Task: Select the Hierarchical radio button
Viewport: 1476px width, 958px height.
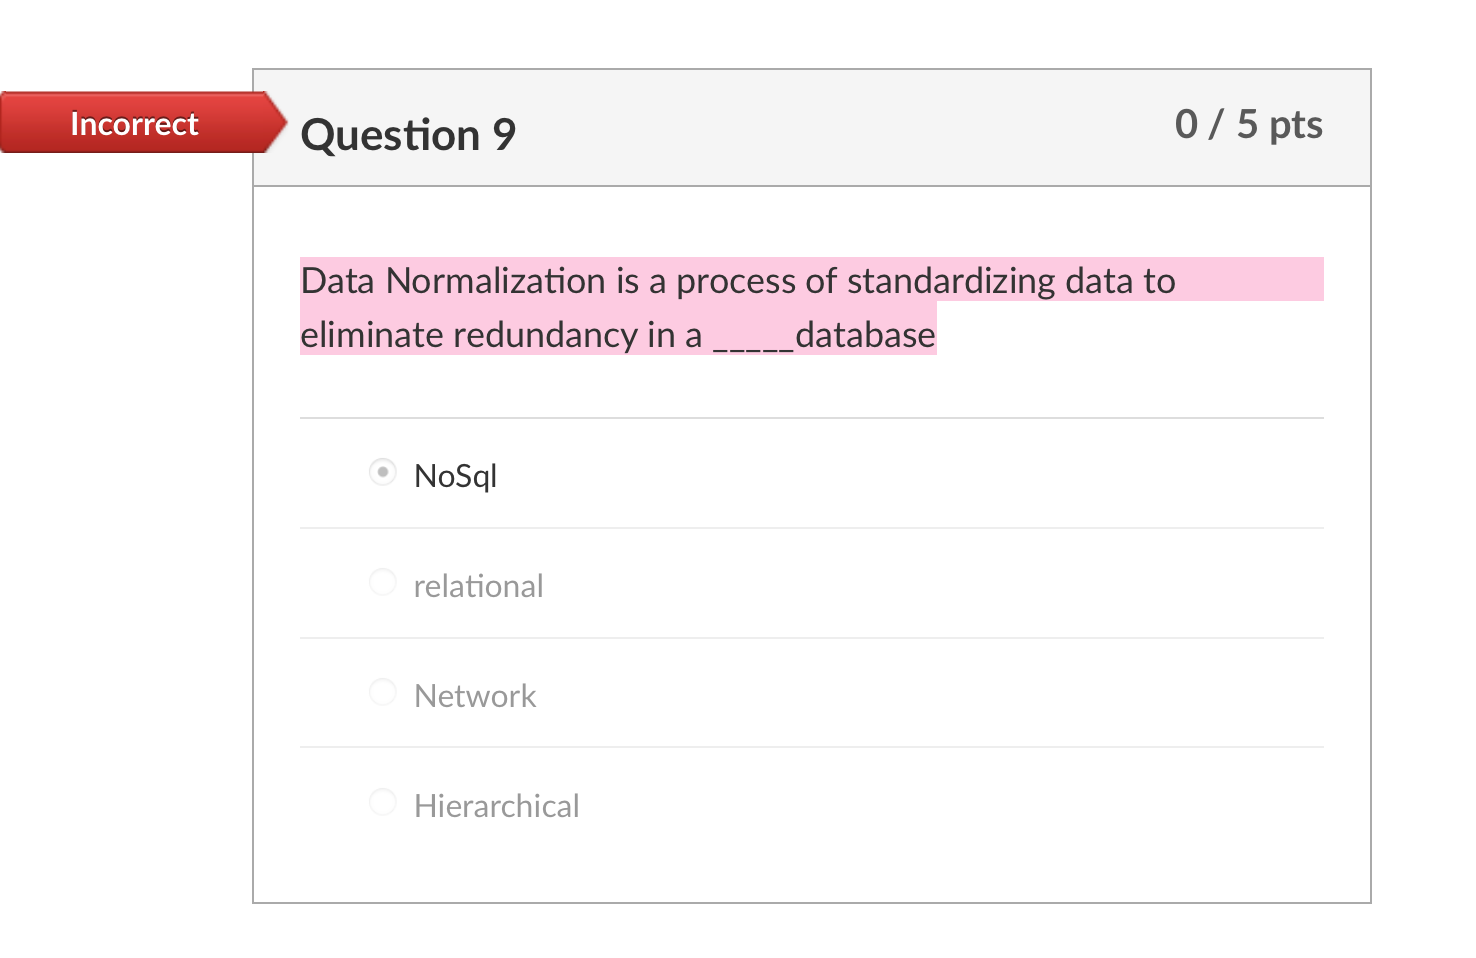Action: coord(383,802)
